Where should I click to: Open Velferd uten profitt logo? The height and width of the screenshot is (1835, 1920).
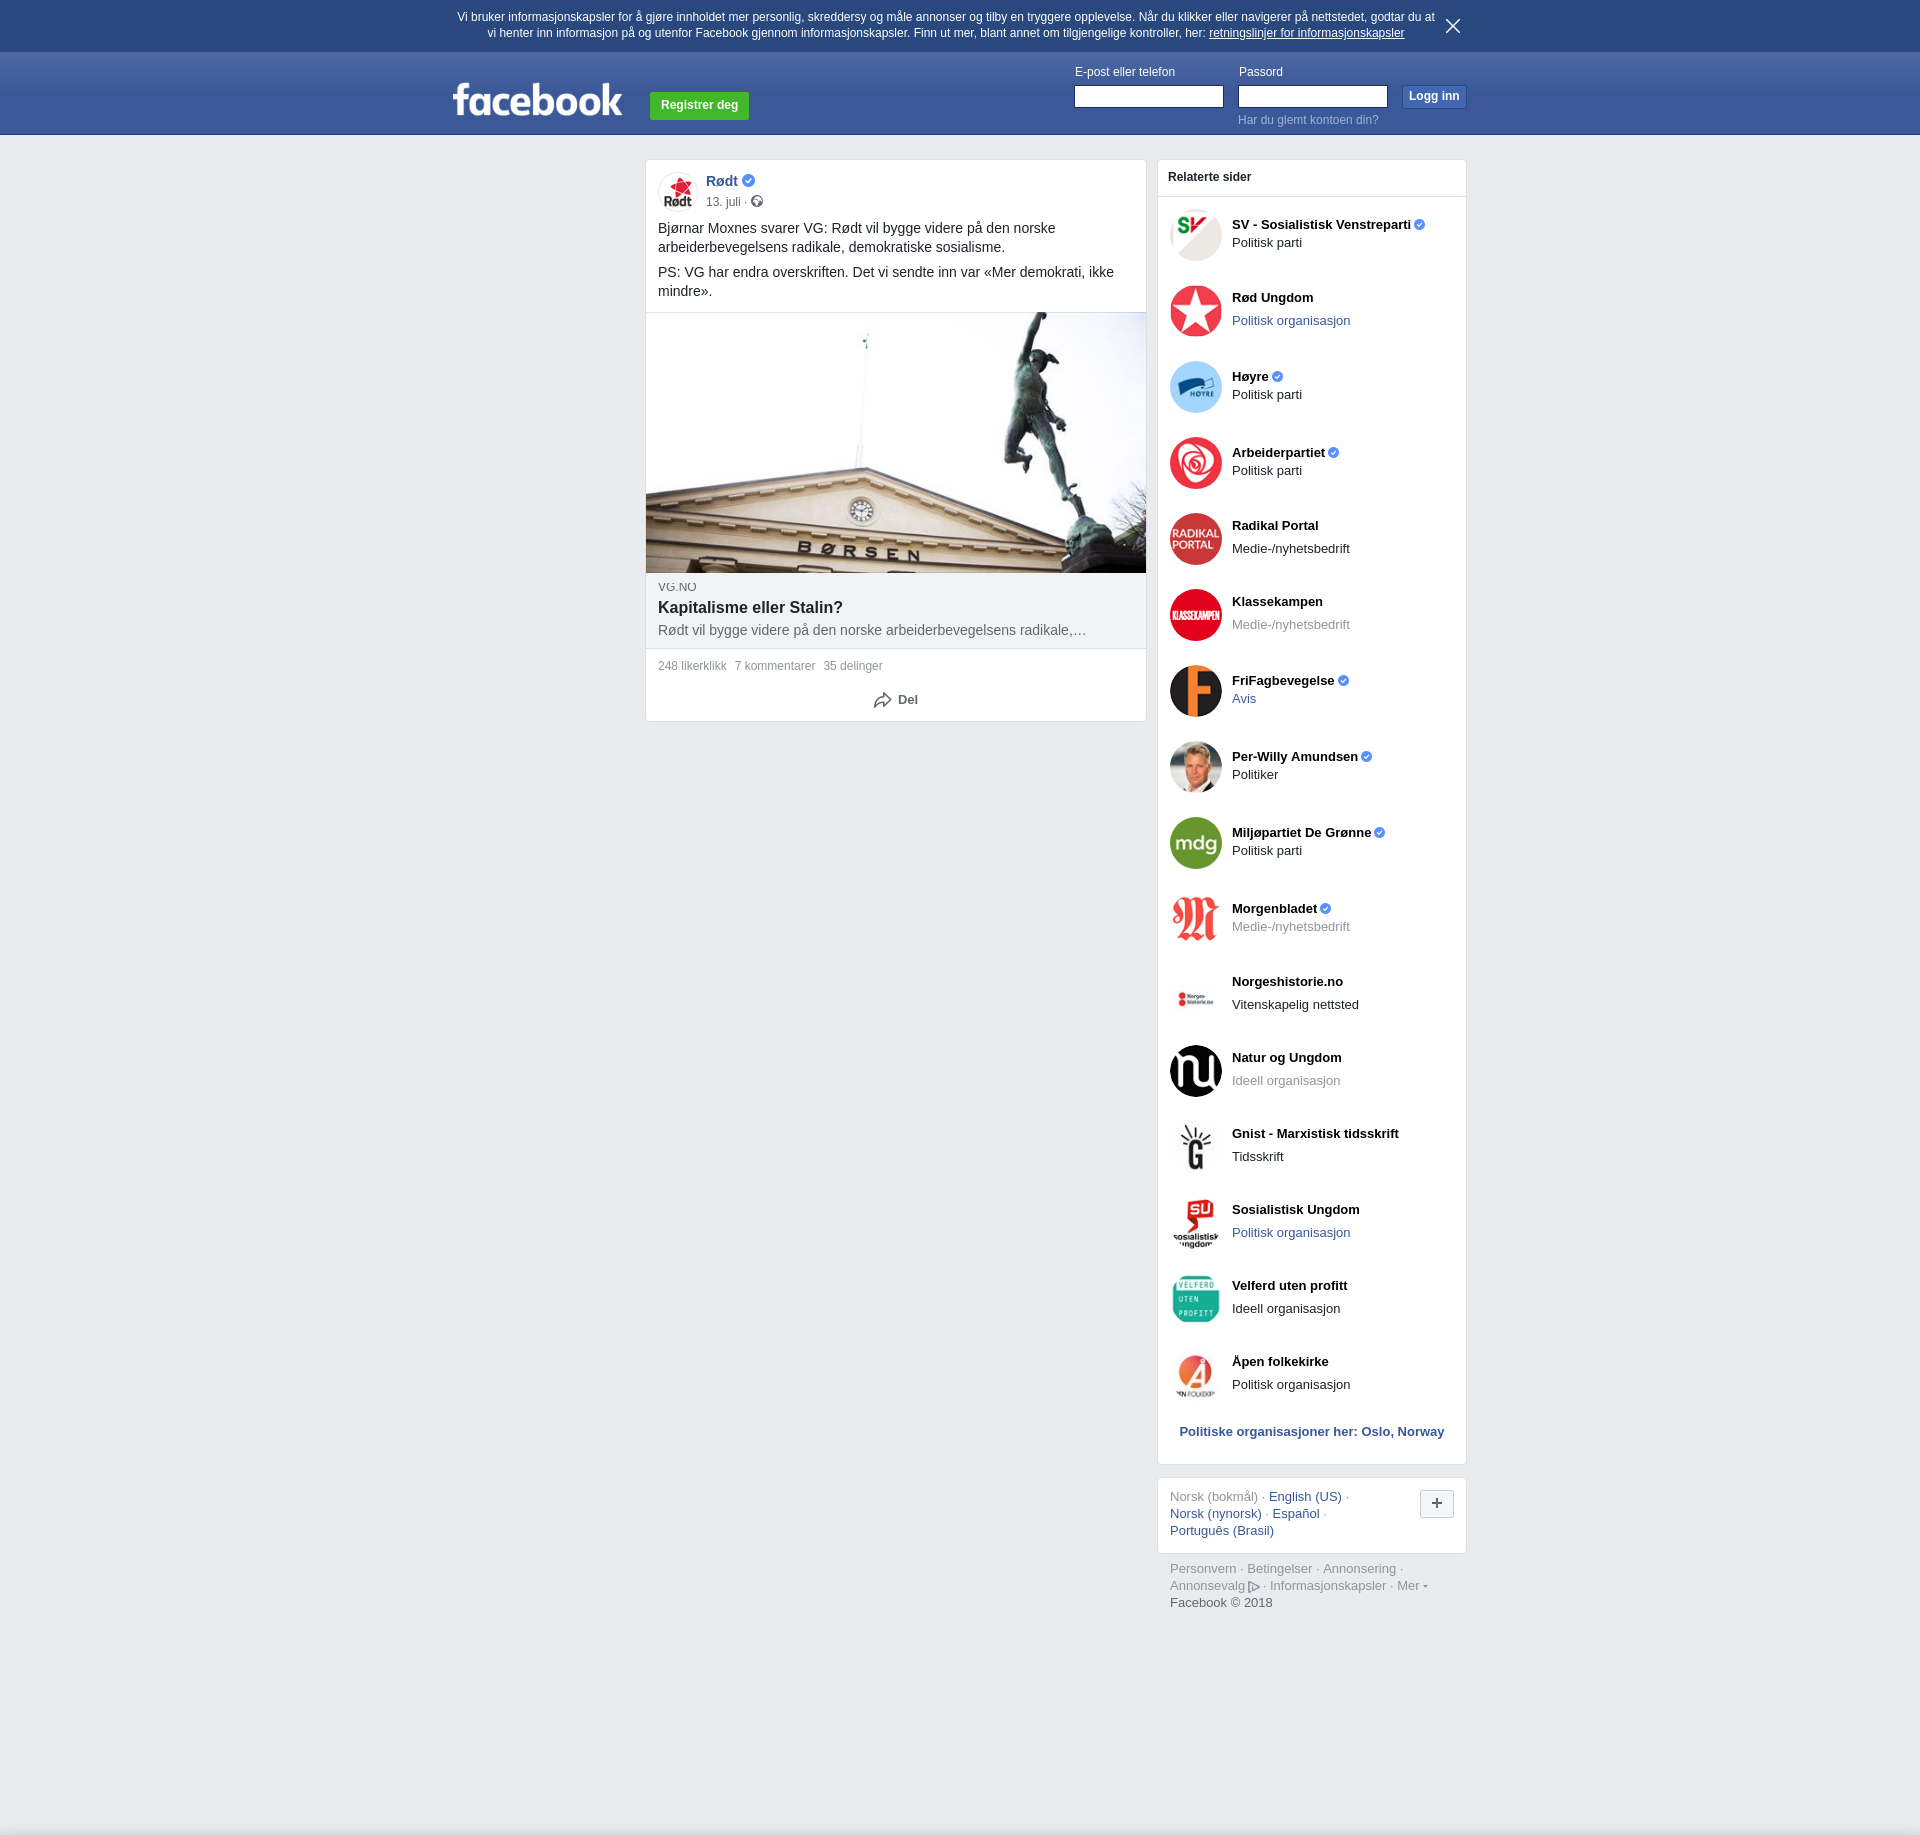tap(1196, 1299)
